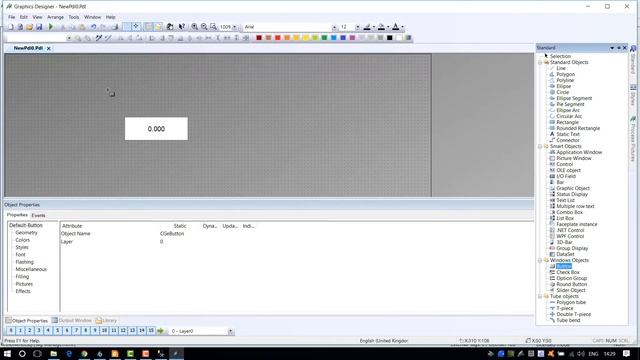
Task: Select Colors in the properties tree
Action: tap(22, 240)
